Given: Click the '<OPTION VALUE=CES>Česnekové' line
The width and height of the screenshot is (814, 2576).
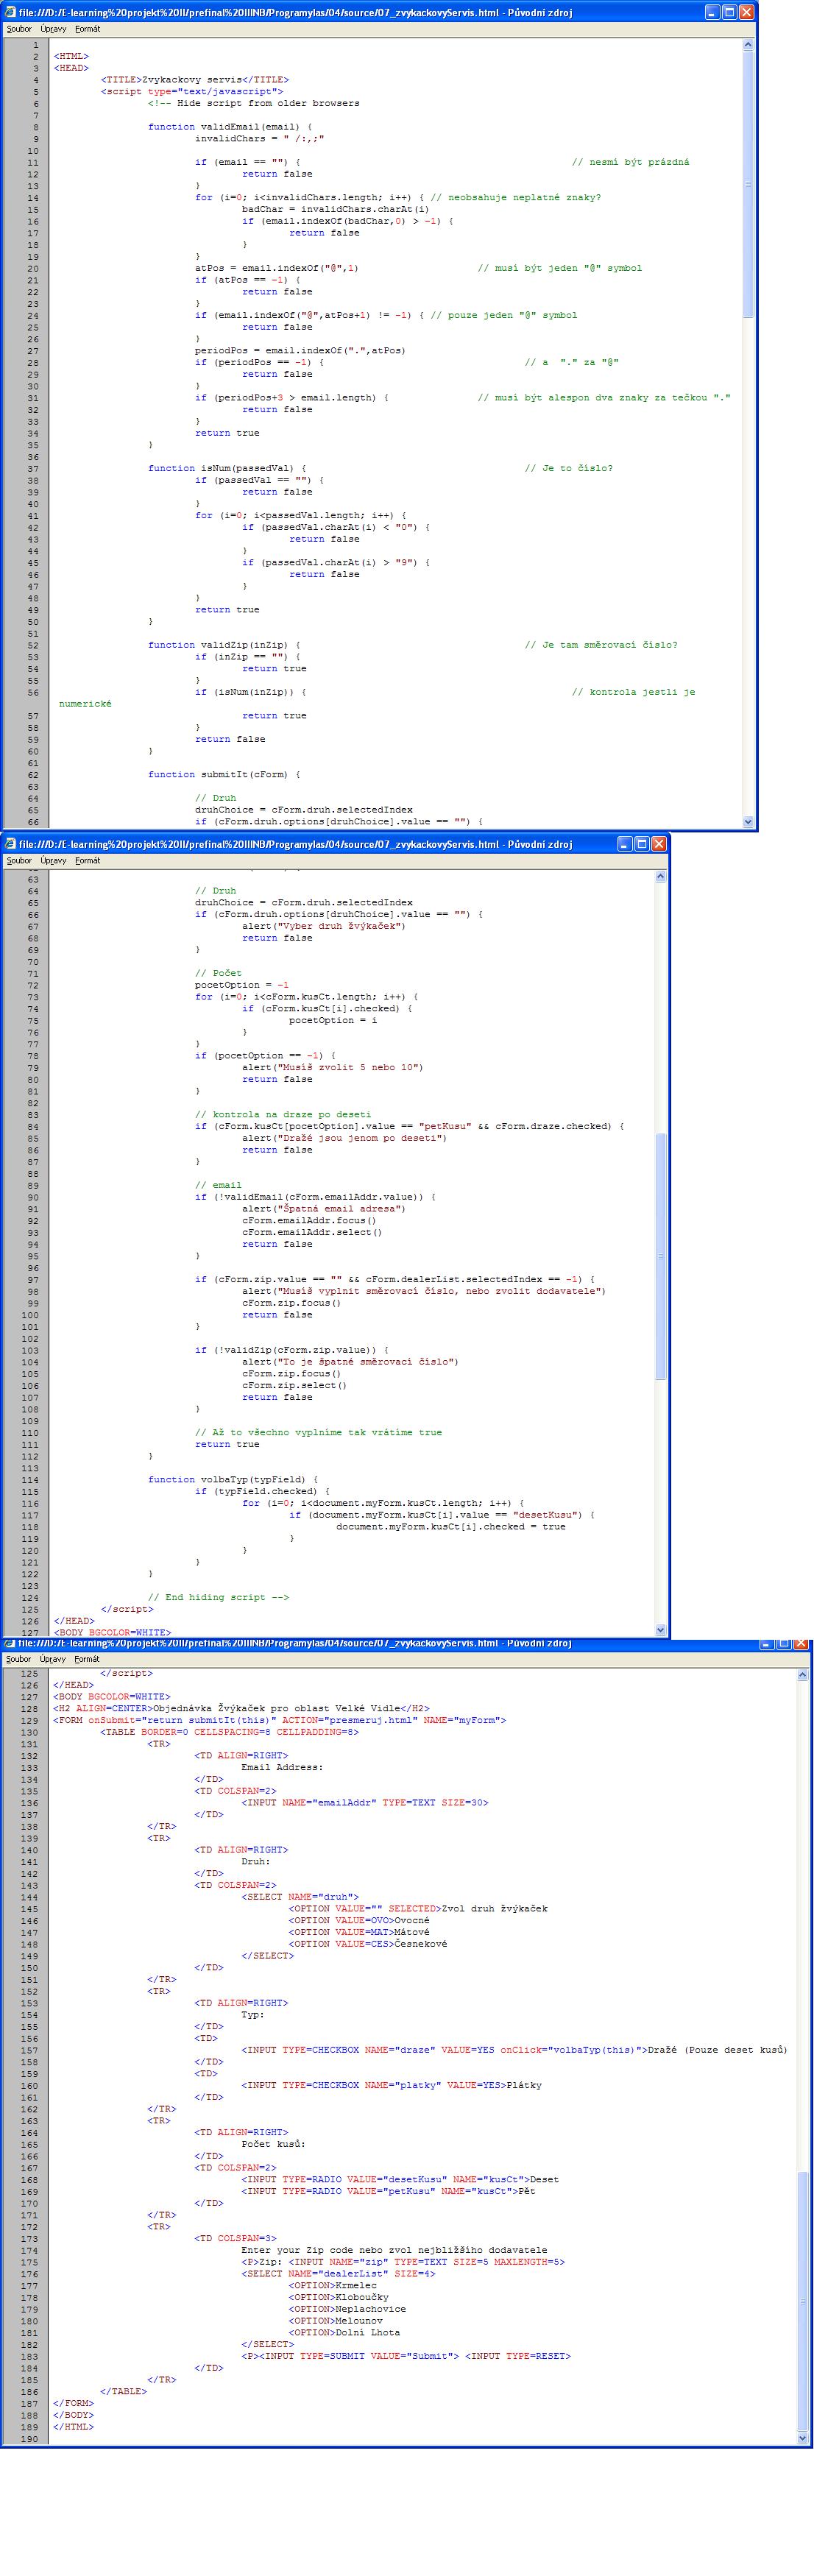Looking at the screenshot, I should [368, 1944].
